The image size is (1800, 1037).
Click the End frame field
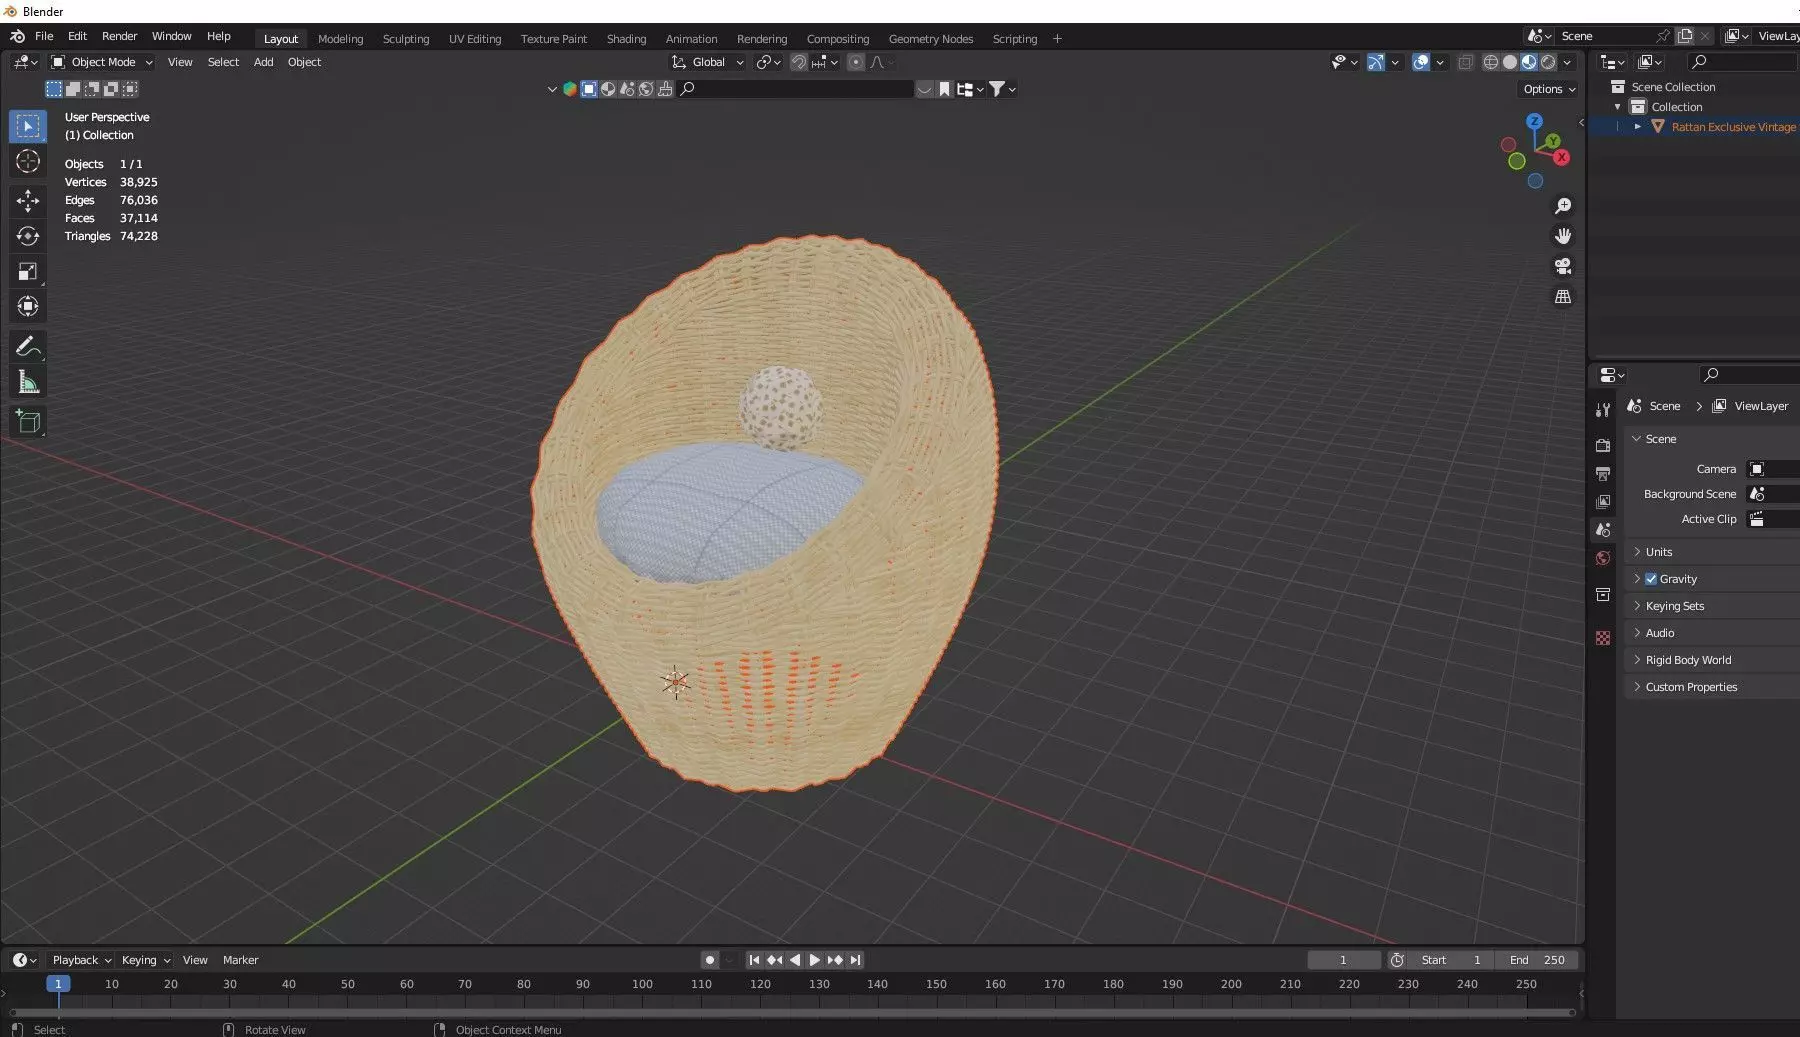[x=1538, y=960]
